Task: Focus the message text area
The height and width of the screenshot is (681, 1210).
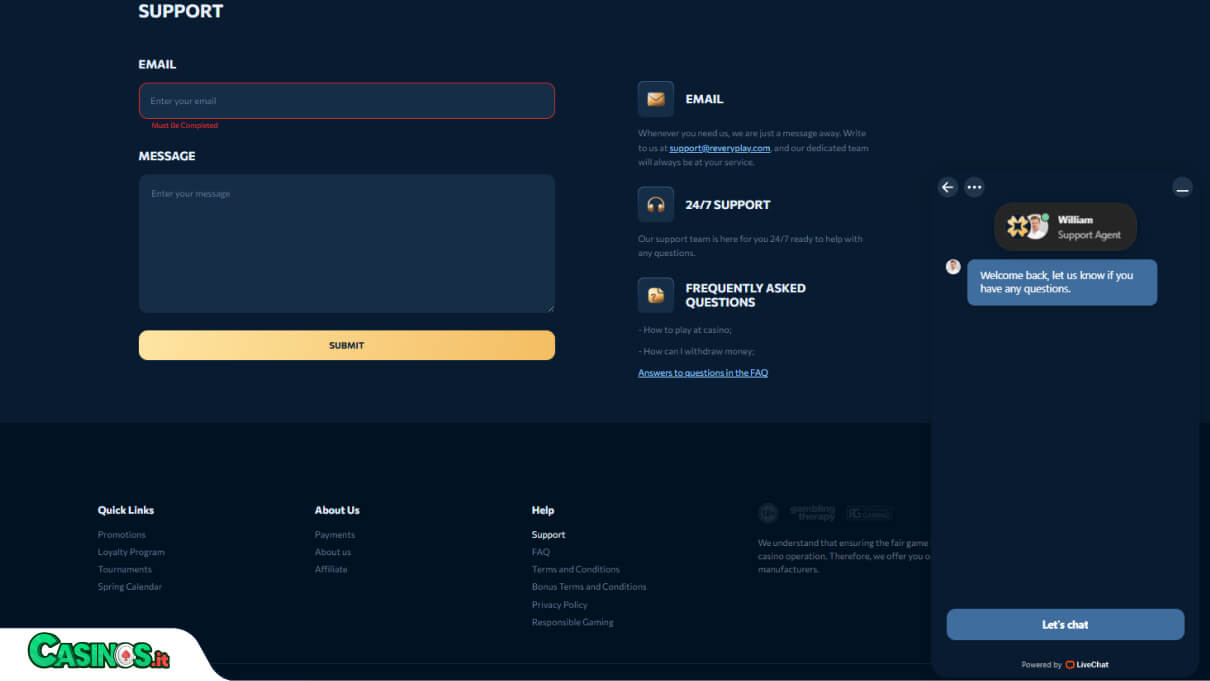Action: [x=347, y=244]
